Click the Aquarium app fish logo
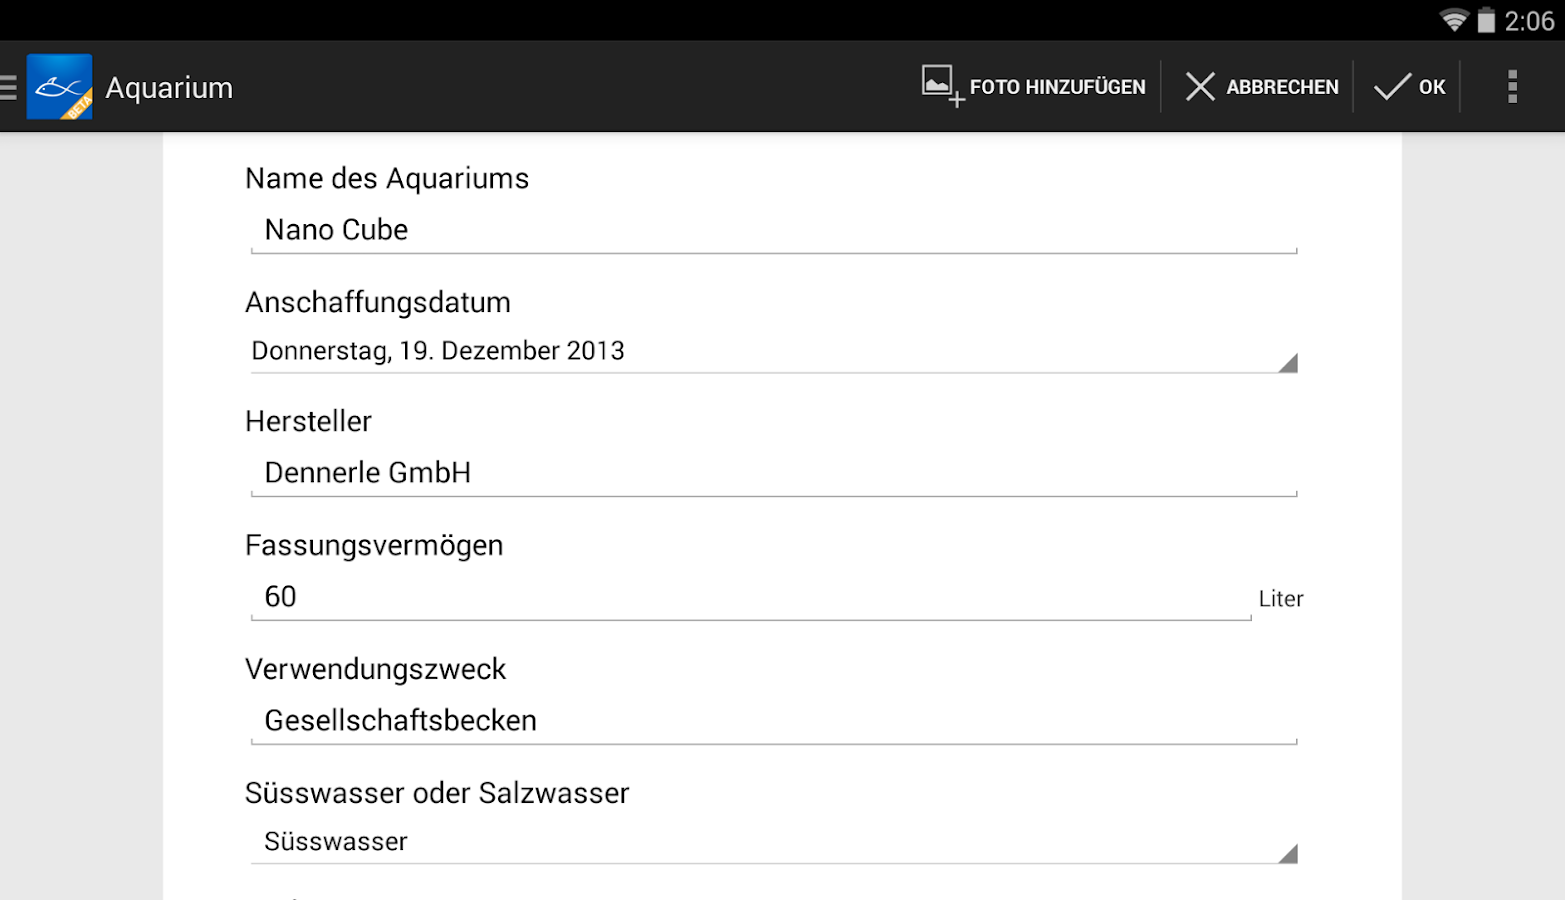The width and height of the screenshot is (1565, 900). pyautogui.click(x=59, y=87)
